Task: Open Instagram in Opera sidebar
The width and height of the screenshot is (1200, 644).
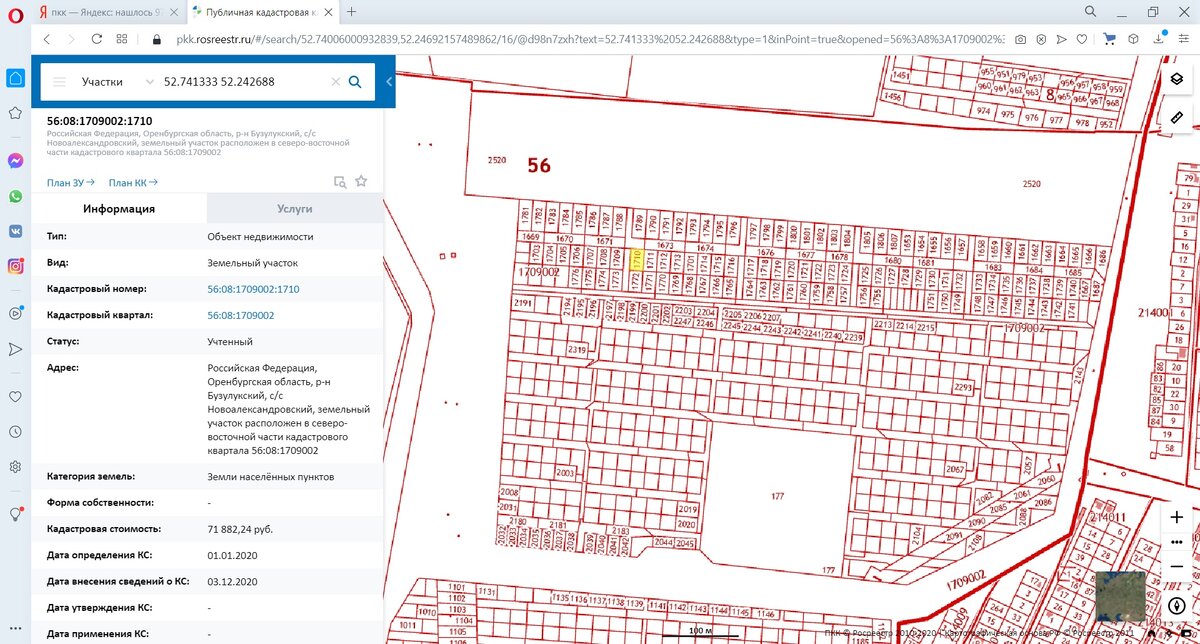Action: pos(15,266)
